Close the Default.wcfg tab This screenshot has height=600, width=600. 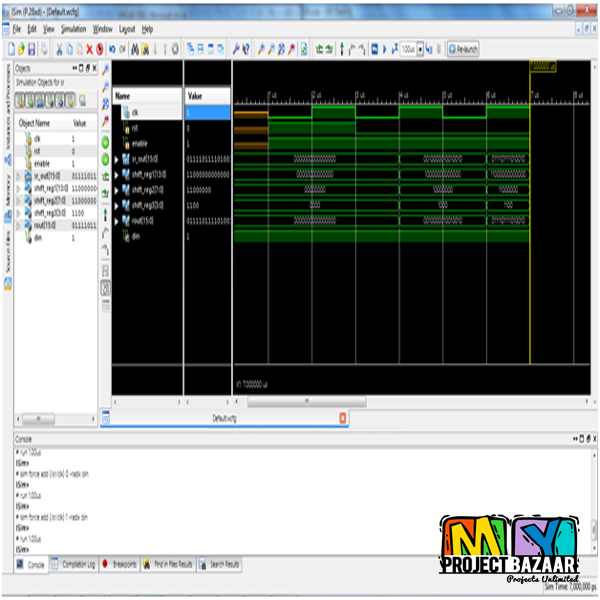coord(342,417)
